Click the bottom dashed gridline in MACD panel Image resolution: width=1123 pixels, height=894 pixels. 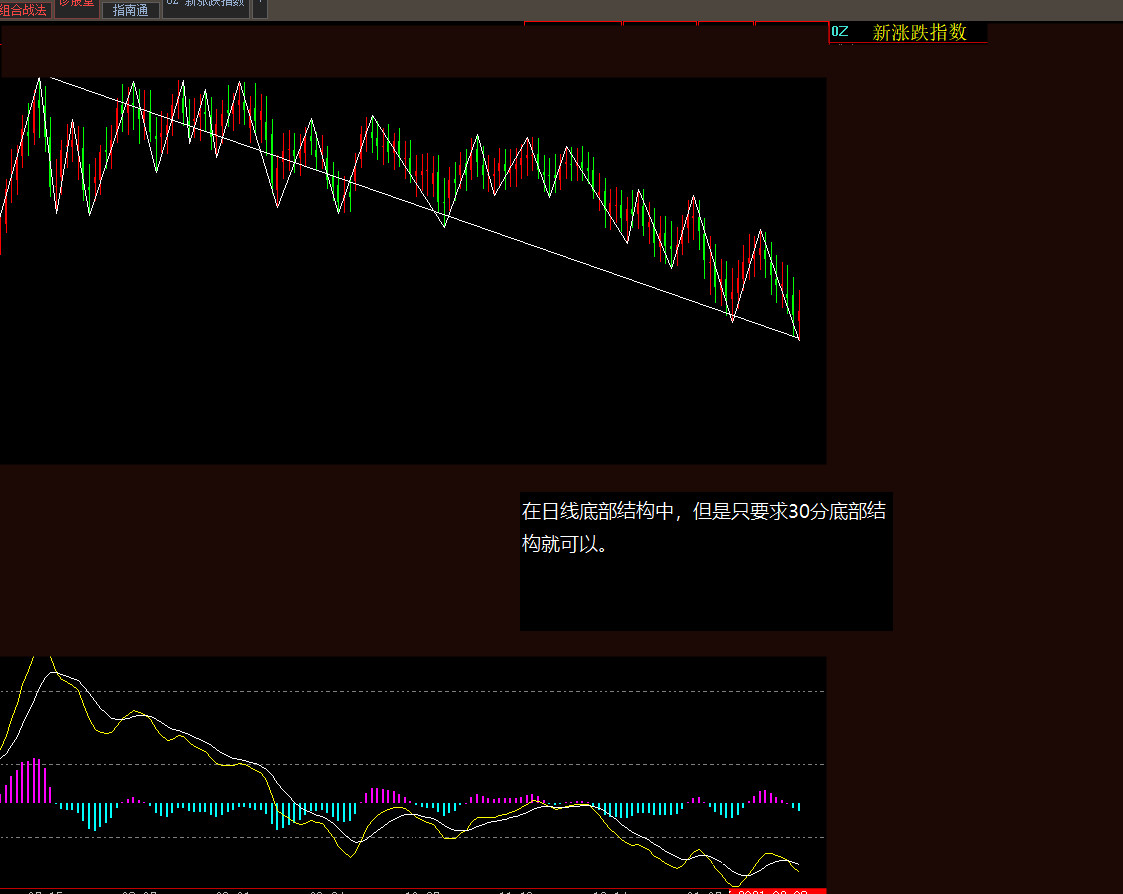click(x=400, y=837)
